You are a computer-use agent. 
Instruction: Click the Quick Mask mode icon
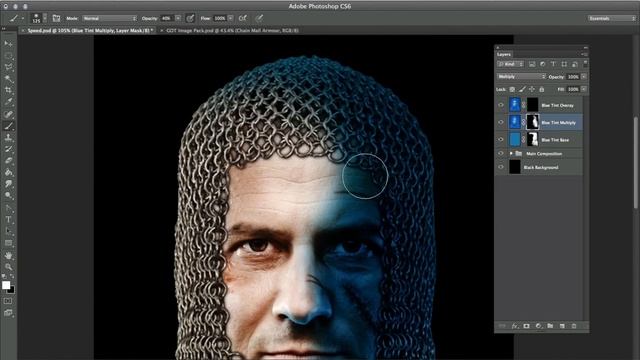(x=8, y=301)
